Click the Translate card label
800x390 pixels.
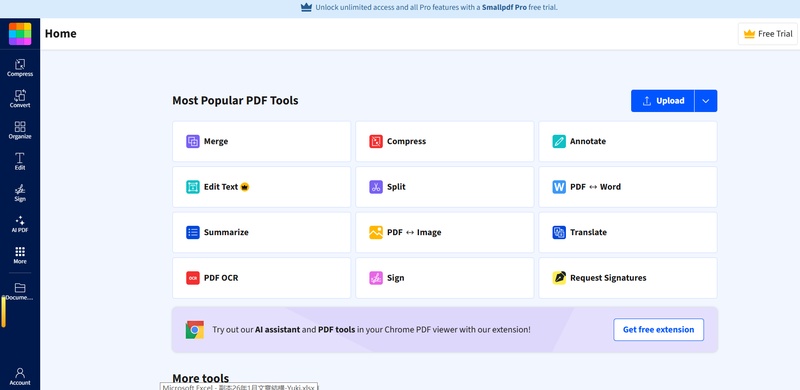coord(588,232)
